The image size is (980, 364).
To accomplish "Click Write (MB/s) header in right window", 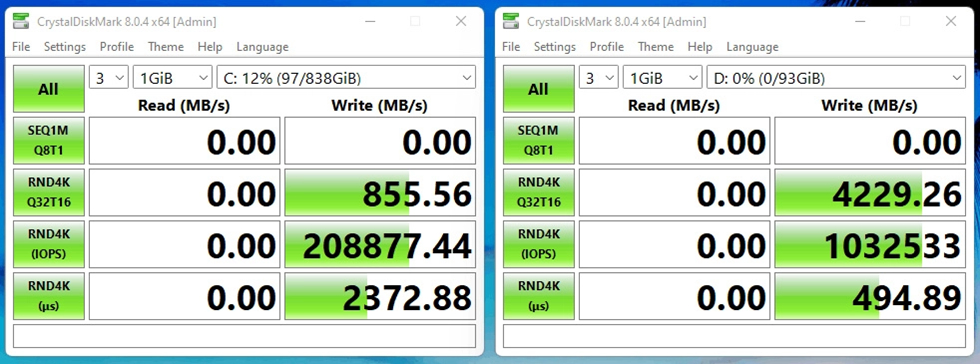I will (x=869, y=106).
